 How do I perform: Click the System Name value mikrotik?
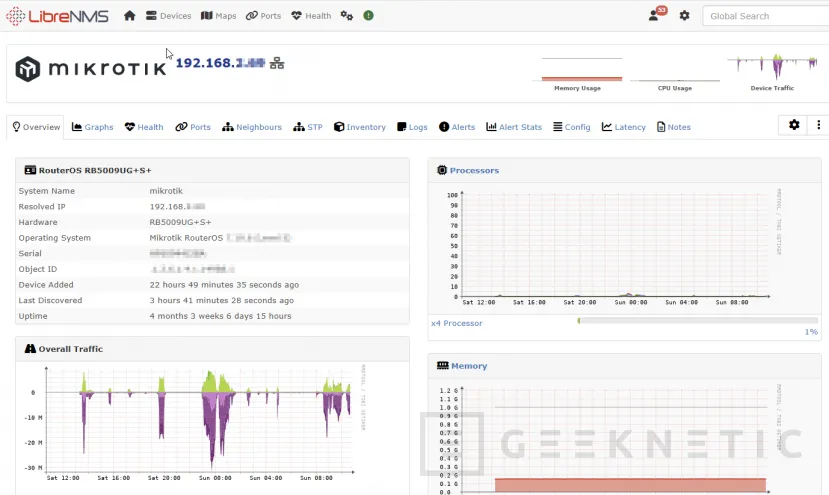(166, 191)
